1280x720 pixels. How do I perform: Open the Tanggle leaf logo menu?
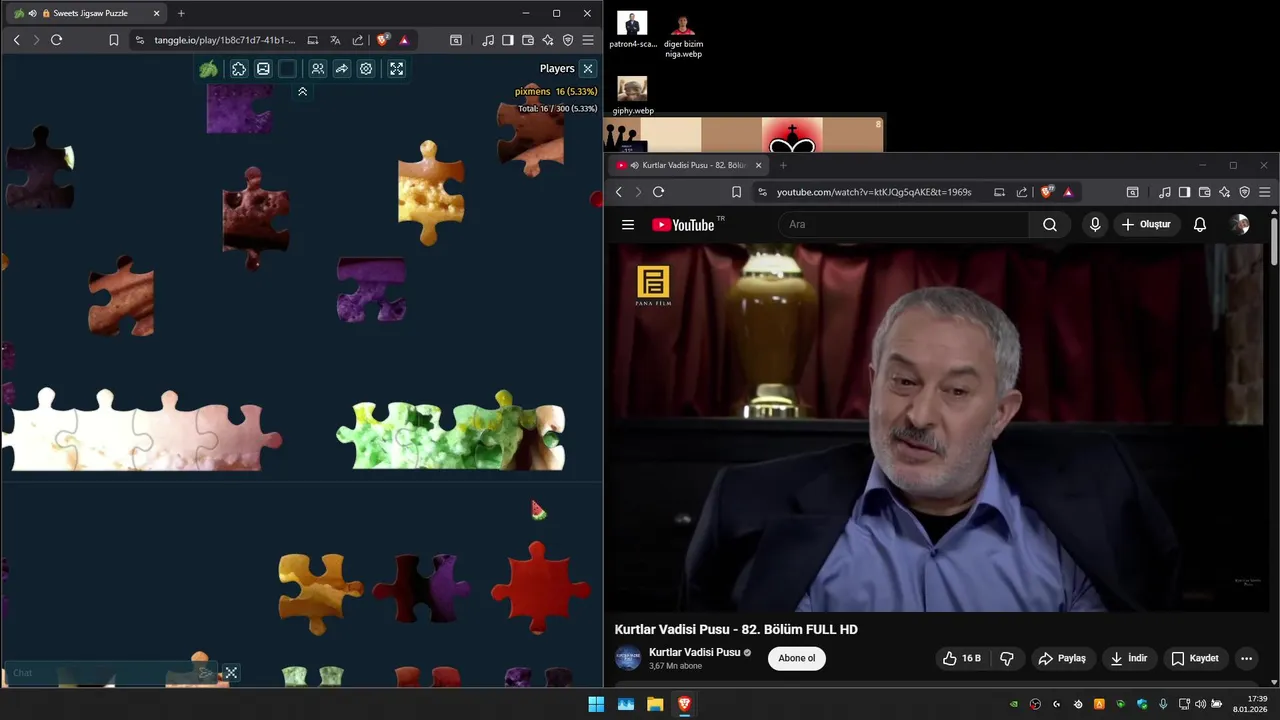coord(208,69)
